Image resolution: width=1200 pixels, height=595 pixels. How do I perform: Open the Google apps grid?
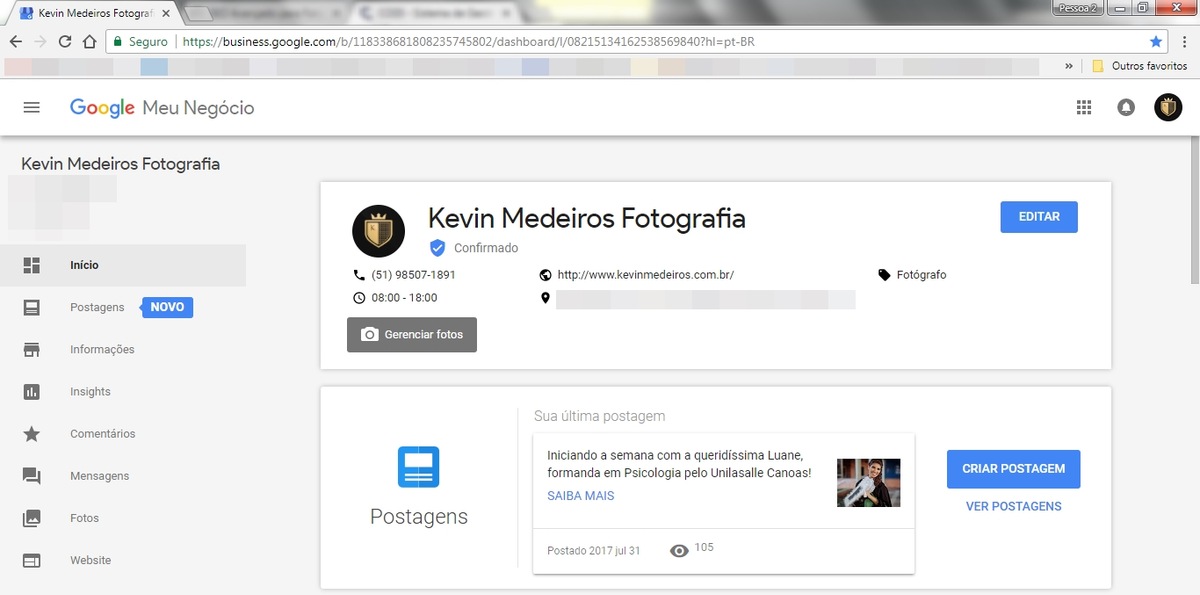coord(1084,108)
